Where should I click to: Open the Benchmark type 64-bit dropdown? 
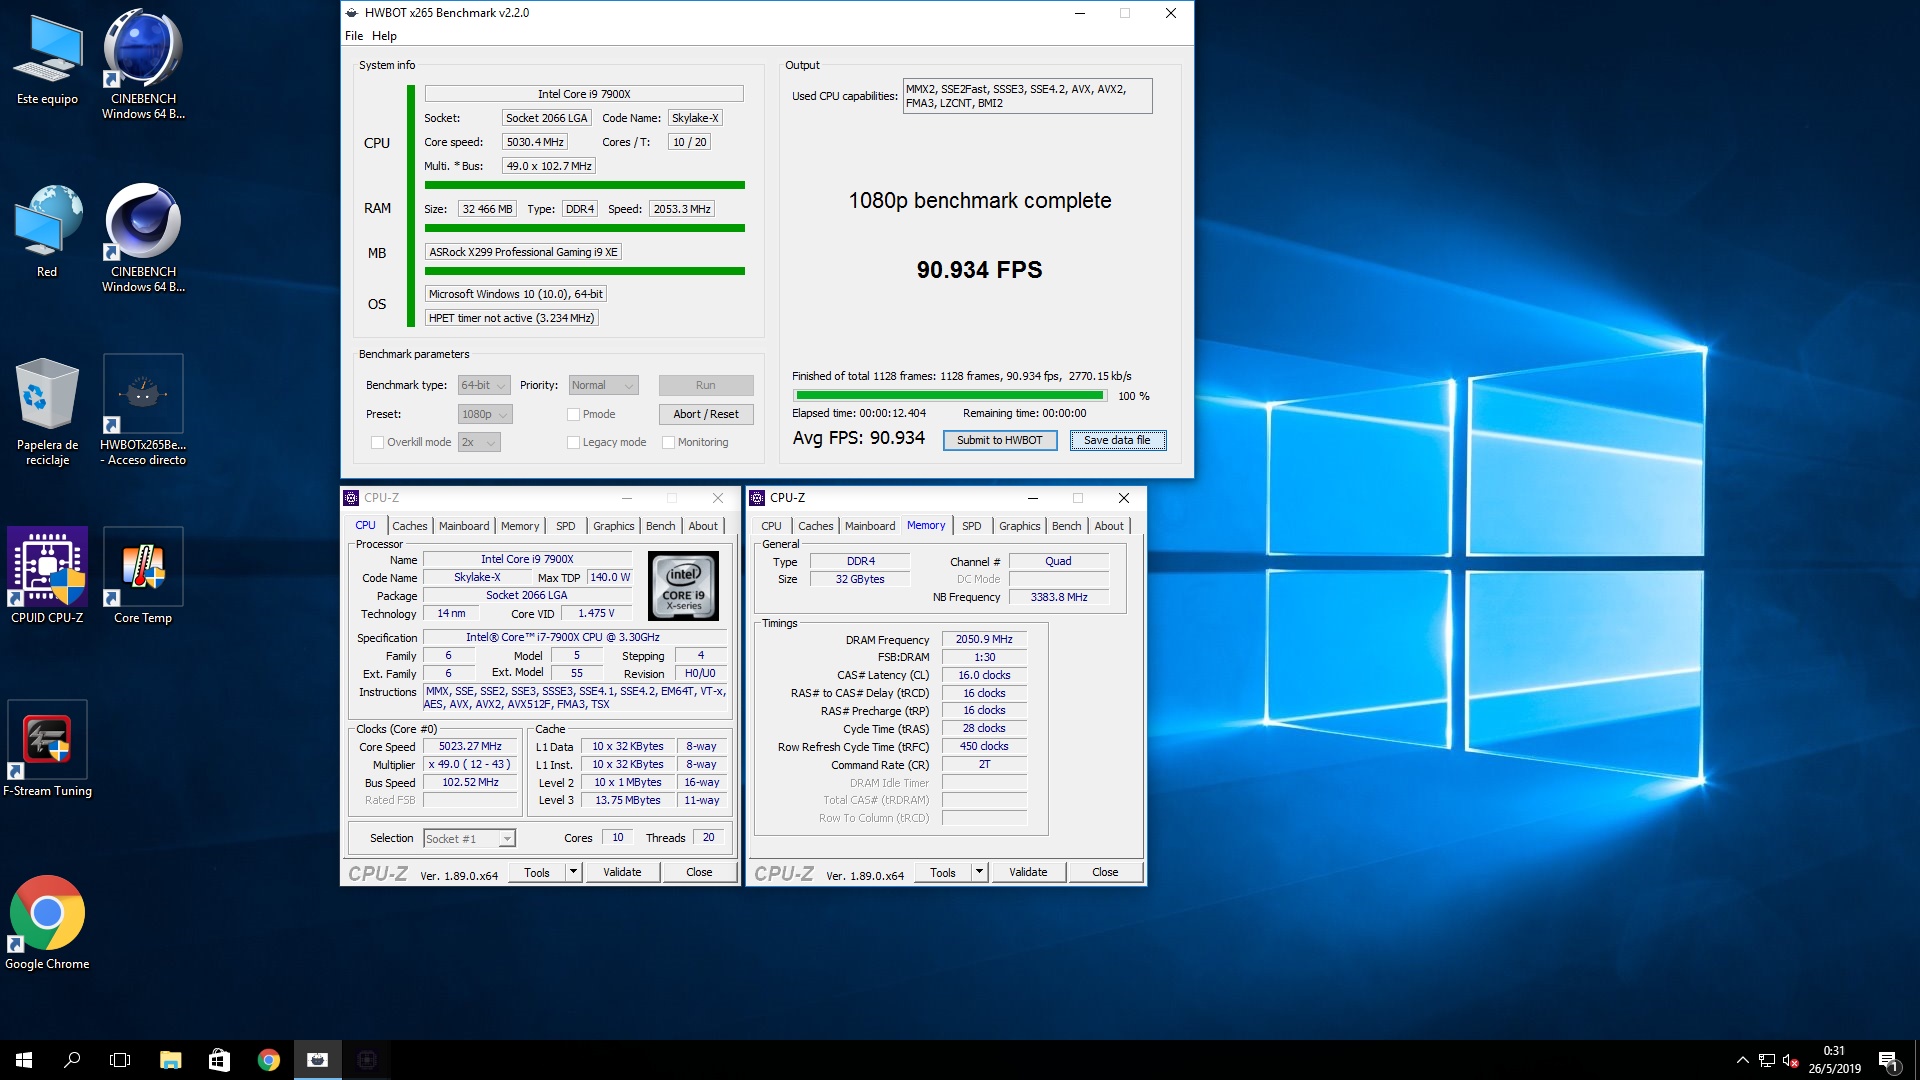click(x=484, y=385)
